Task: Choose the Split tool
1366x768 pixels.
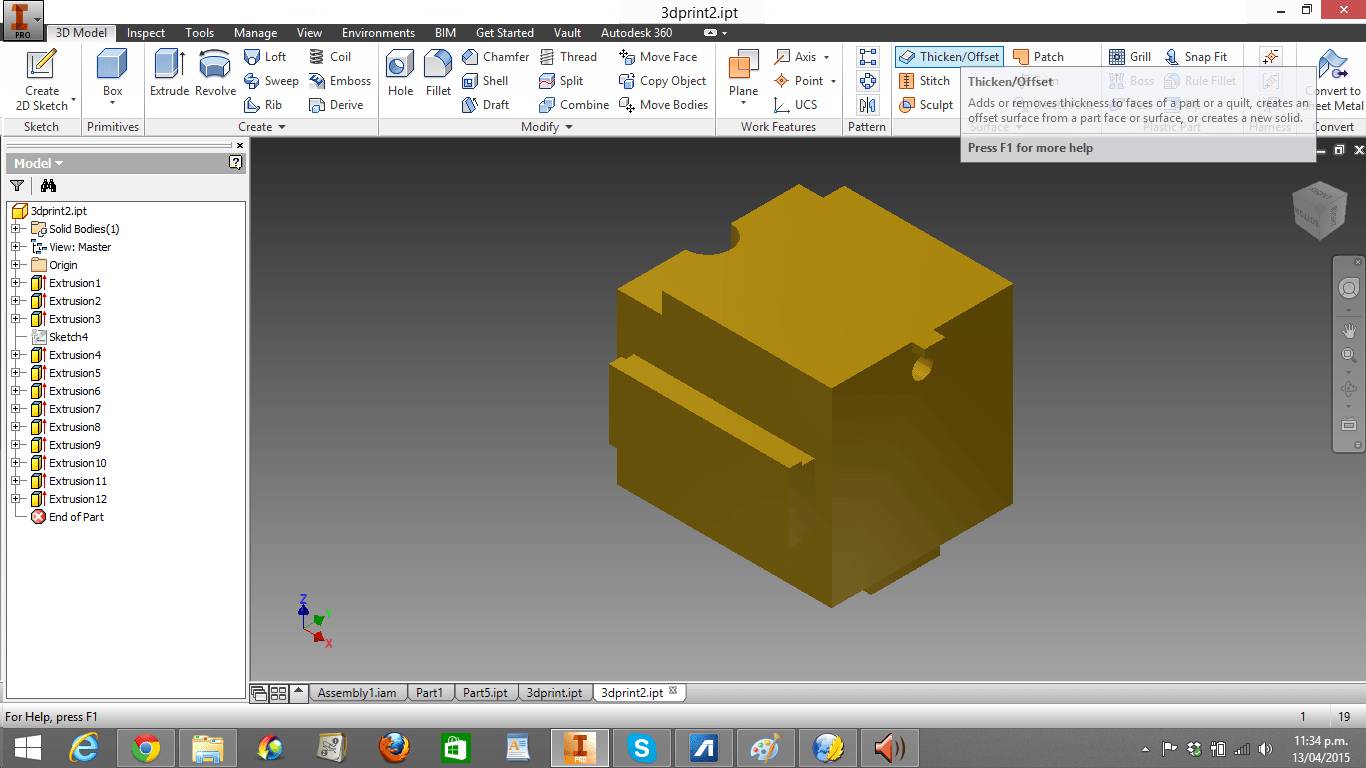Action: [562, 81]
